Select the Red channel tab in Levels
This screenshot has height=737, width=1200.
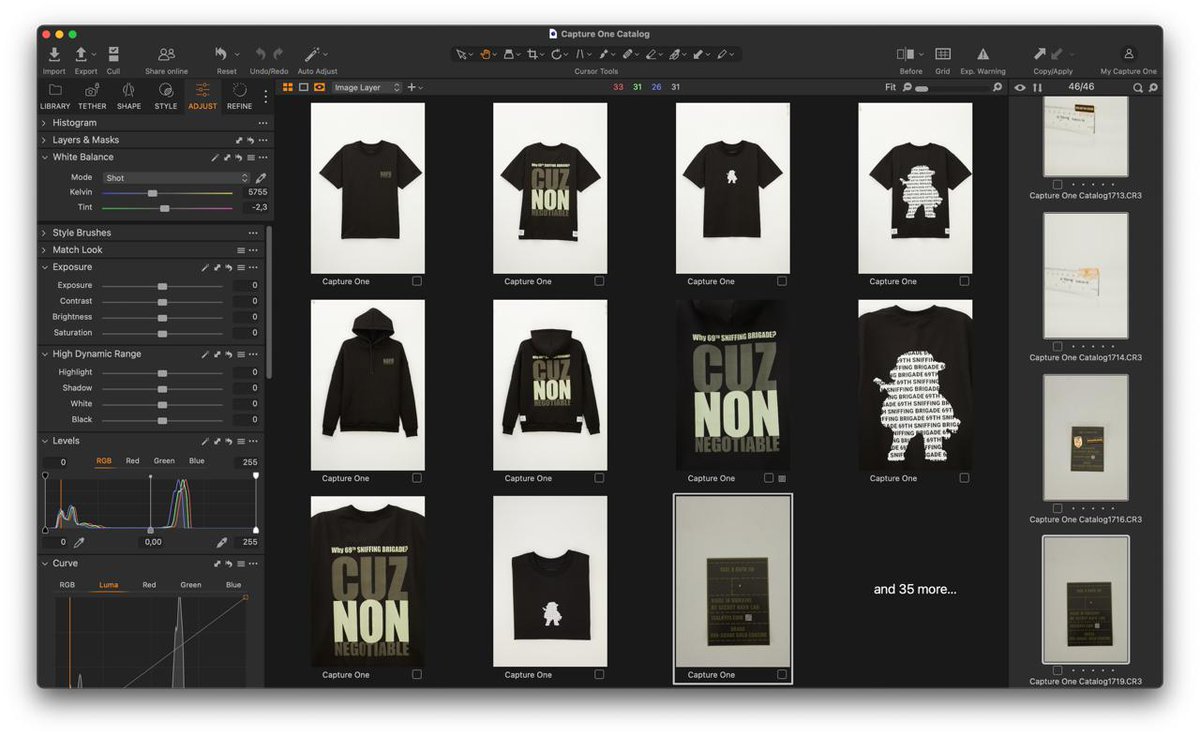pyautogui.click(x=132, y=461)
